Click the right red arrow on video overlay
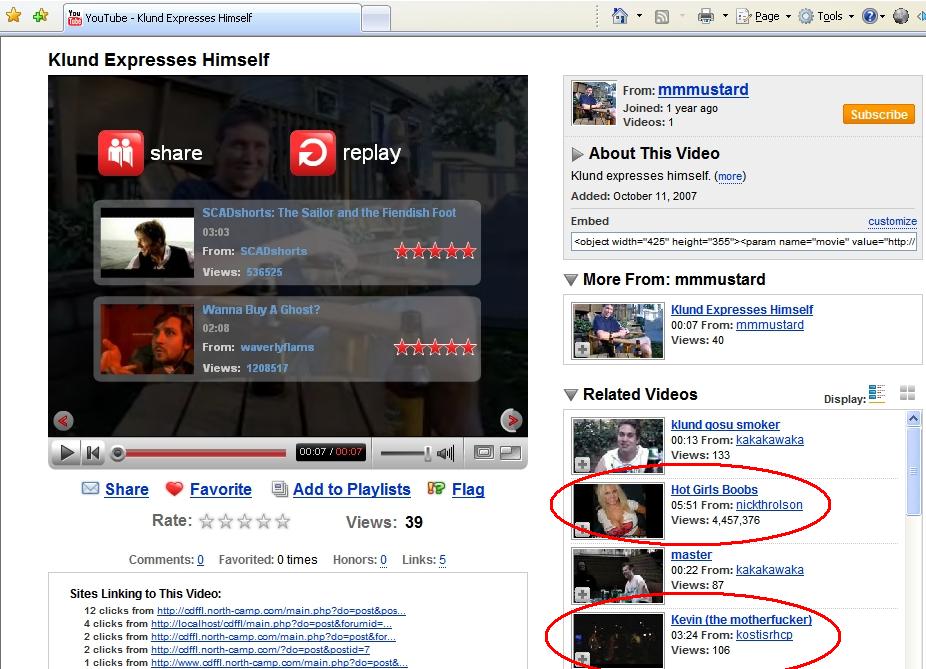926x669 pixels. [511, 420]
